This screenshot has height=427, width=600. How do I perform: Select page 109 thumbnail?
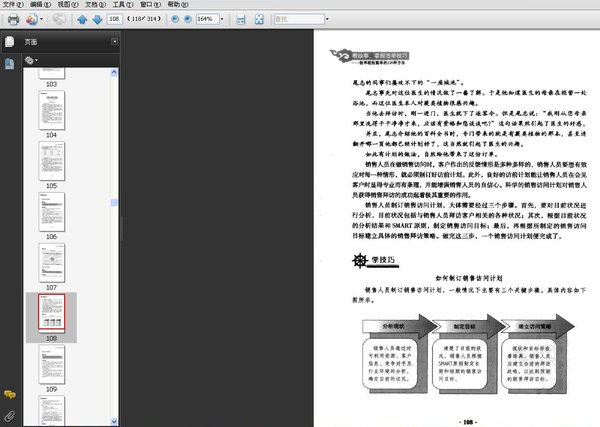[x=52, y=364]
